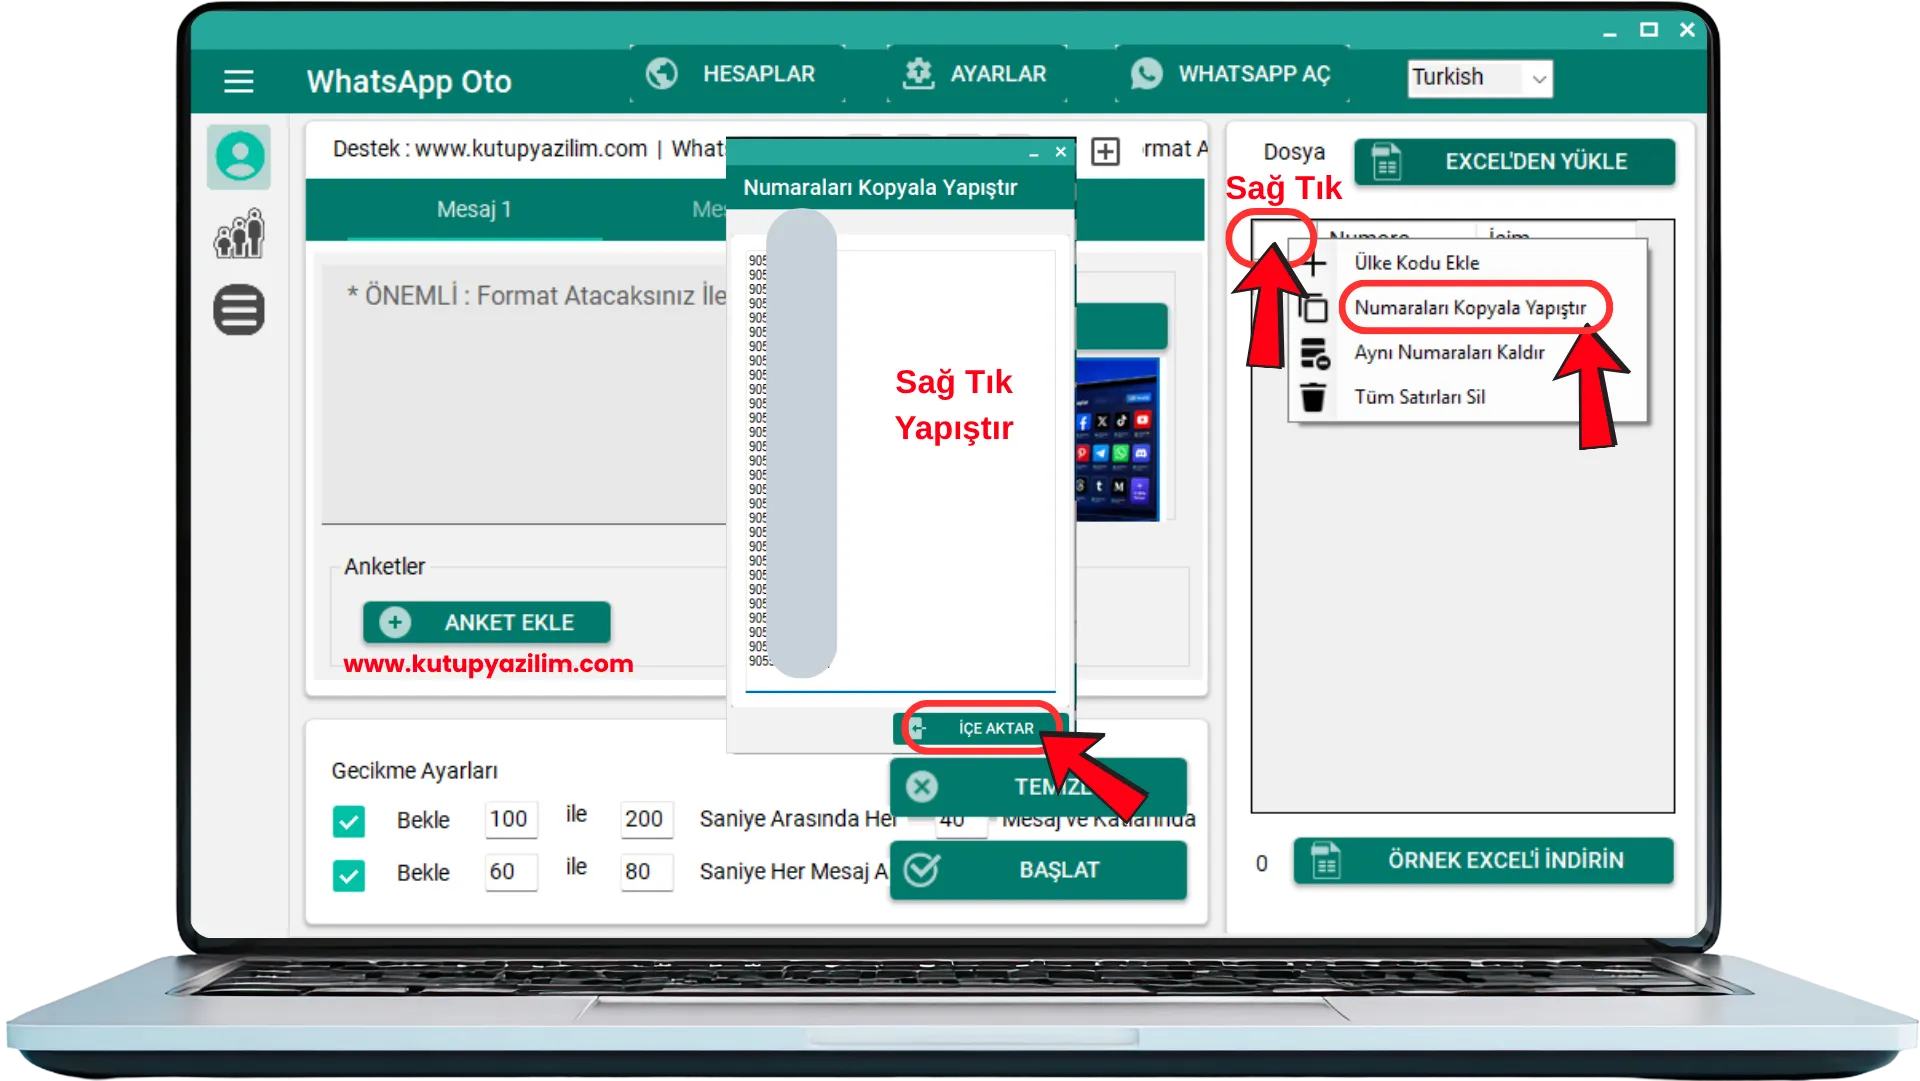Click the trash icon beside Tüm Satırları Sil
The width and height of the screenshot is (1920, 1081).
(1313, 397)
